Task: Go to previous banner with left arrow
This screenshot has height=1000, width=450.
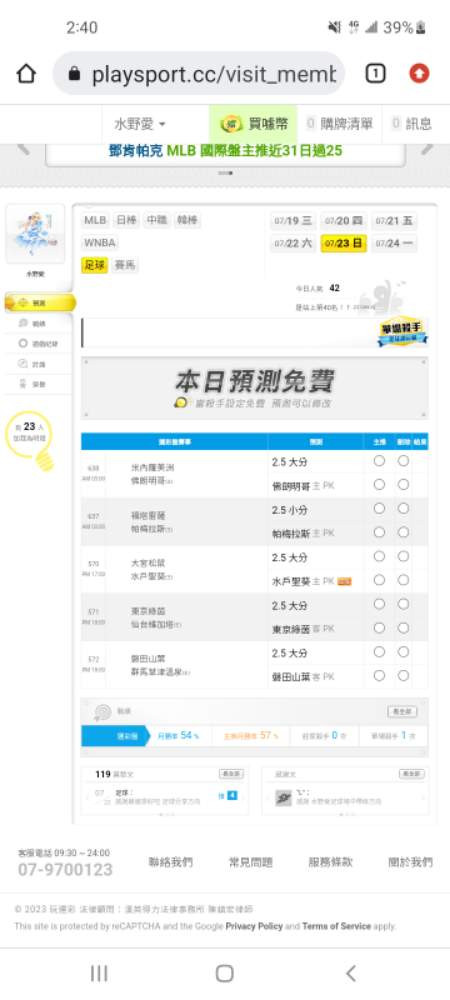Action: pos(23,149)
